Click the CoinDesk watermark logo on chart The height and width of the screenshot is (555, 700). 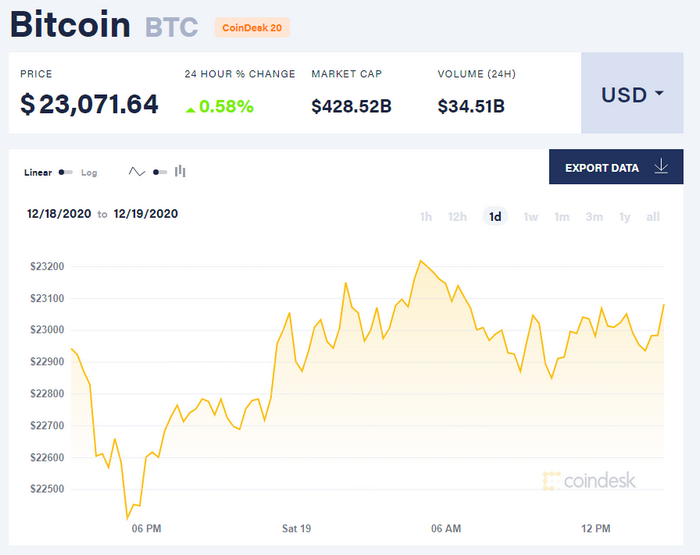(x=589, y=481)
